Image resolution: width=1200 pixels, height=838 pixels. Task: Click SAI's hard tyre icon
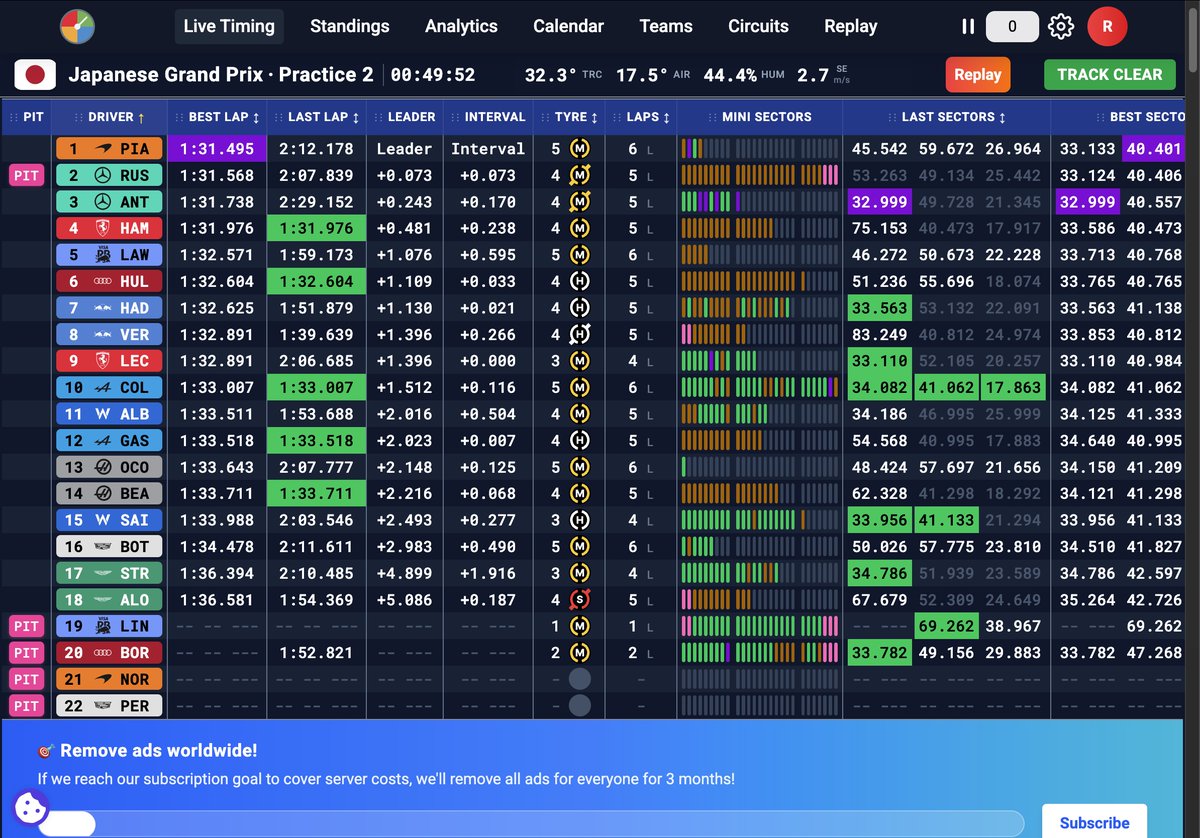pyautogui.click(x=580, y=520)
